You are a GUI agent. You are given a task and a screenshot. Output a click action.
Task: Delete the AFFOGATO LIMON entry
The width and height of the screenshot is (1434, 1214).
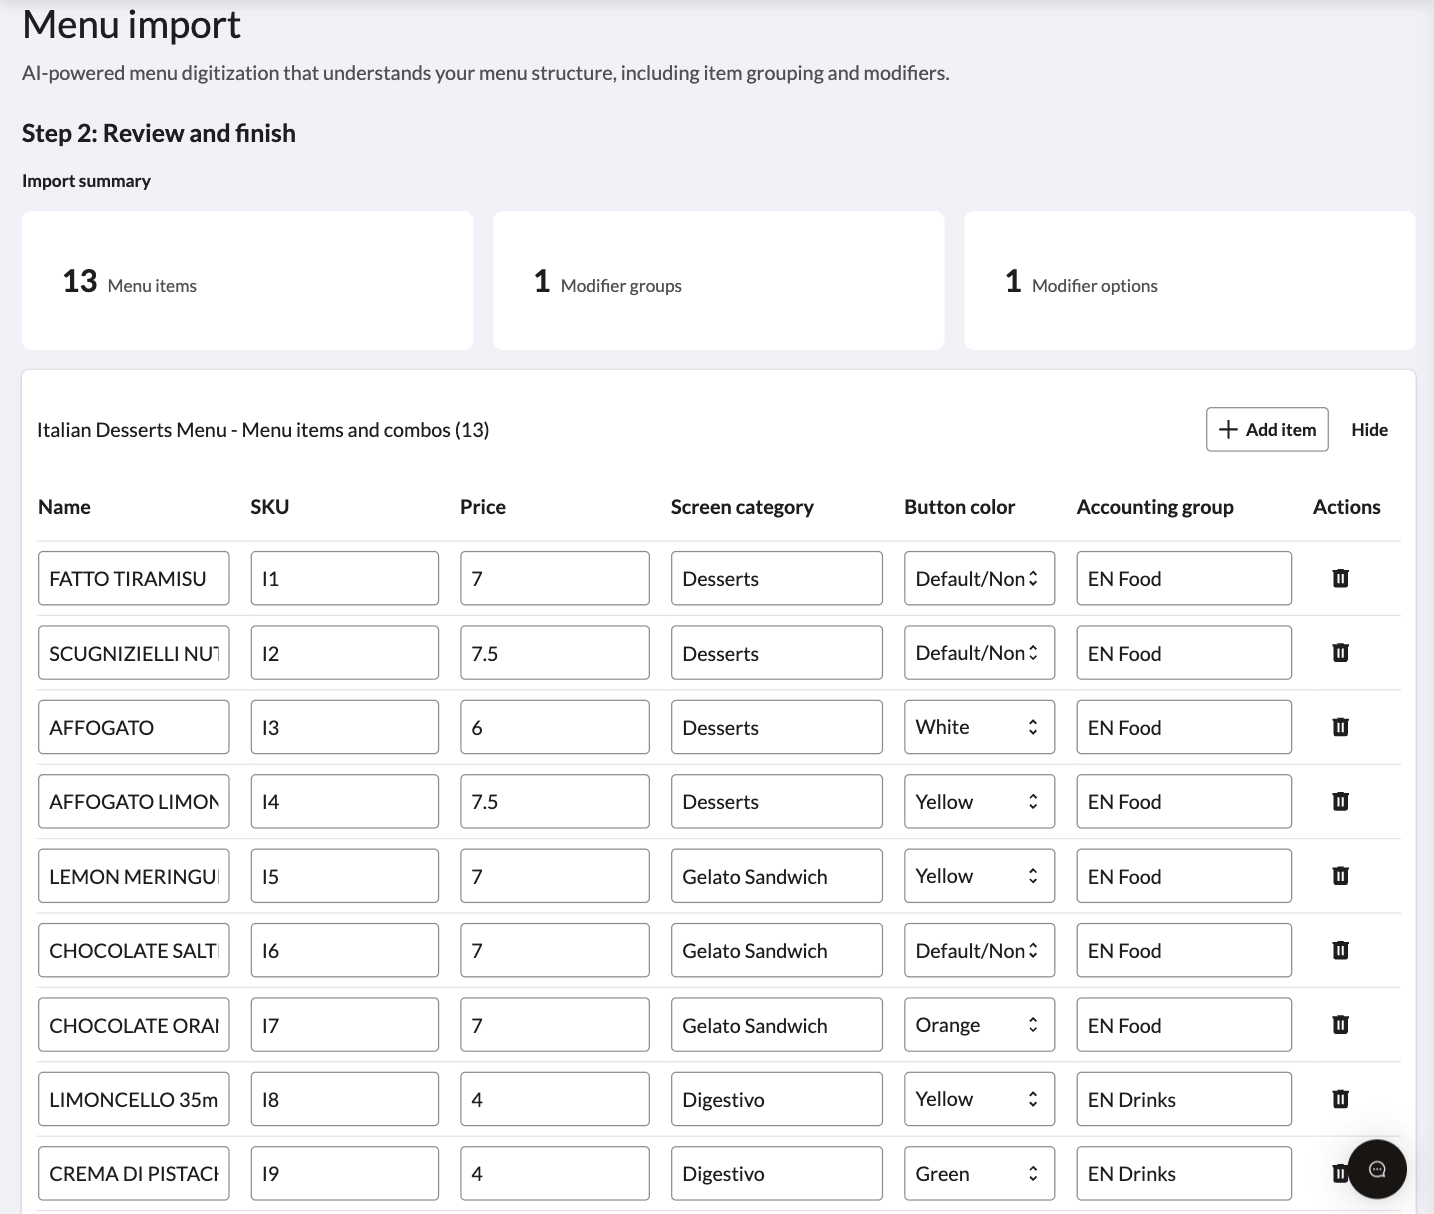1340,801
